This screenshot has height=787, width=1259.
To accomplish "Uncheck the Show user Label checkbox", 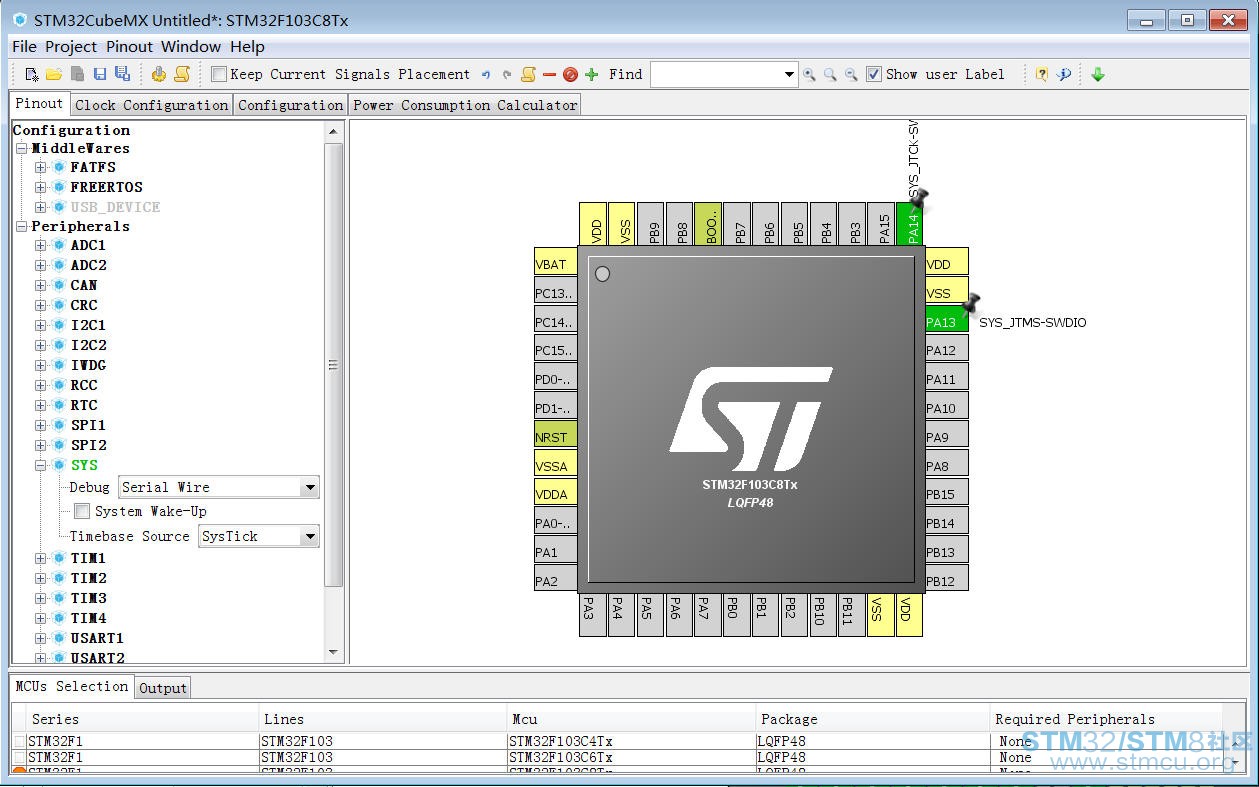I will point(874,74).
